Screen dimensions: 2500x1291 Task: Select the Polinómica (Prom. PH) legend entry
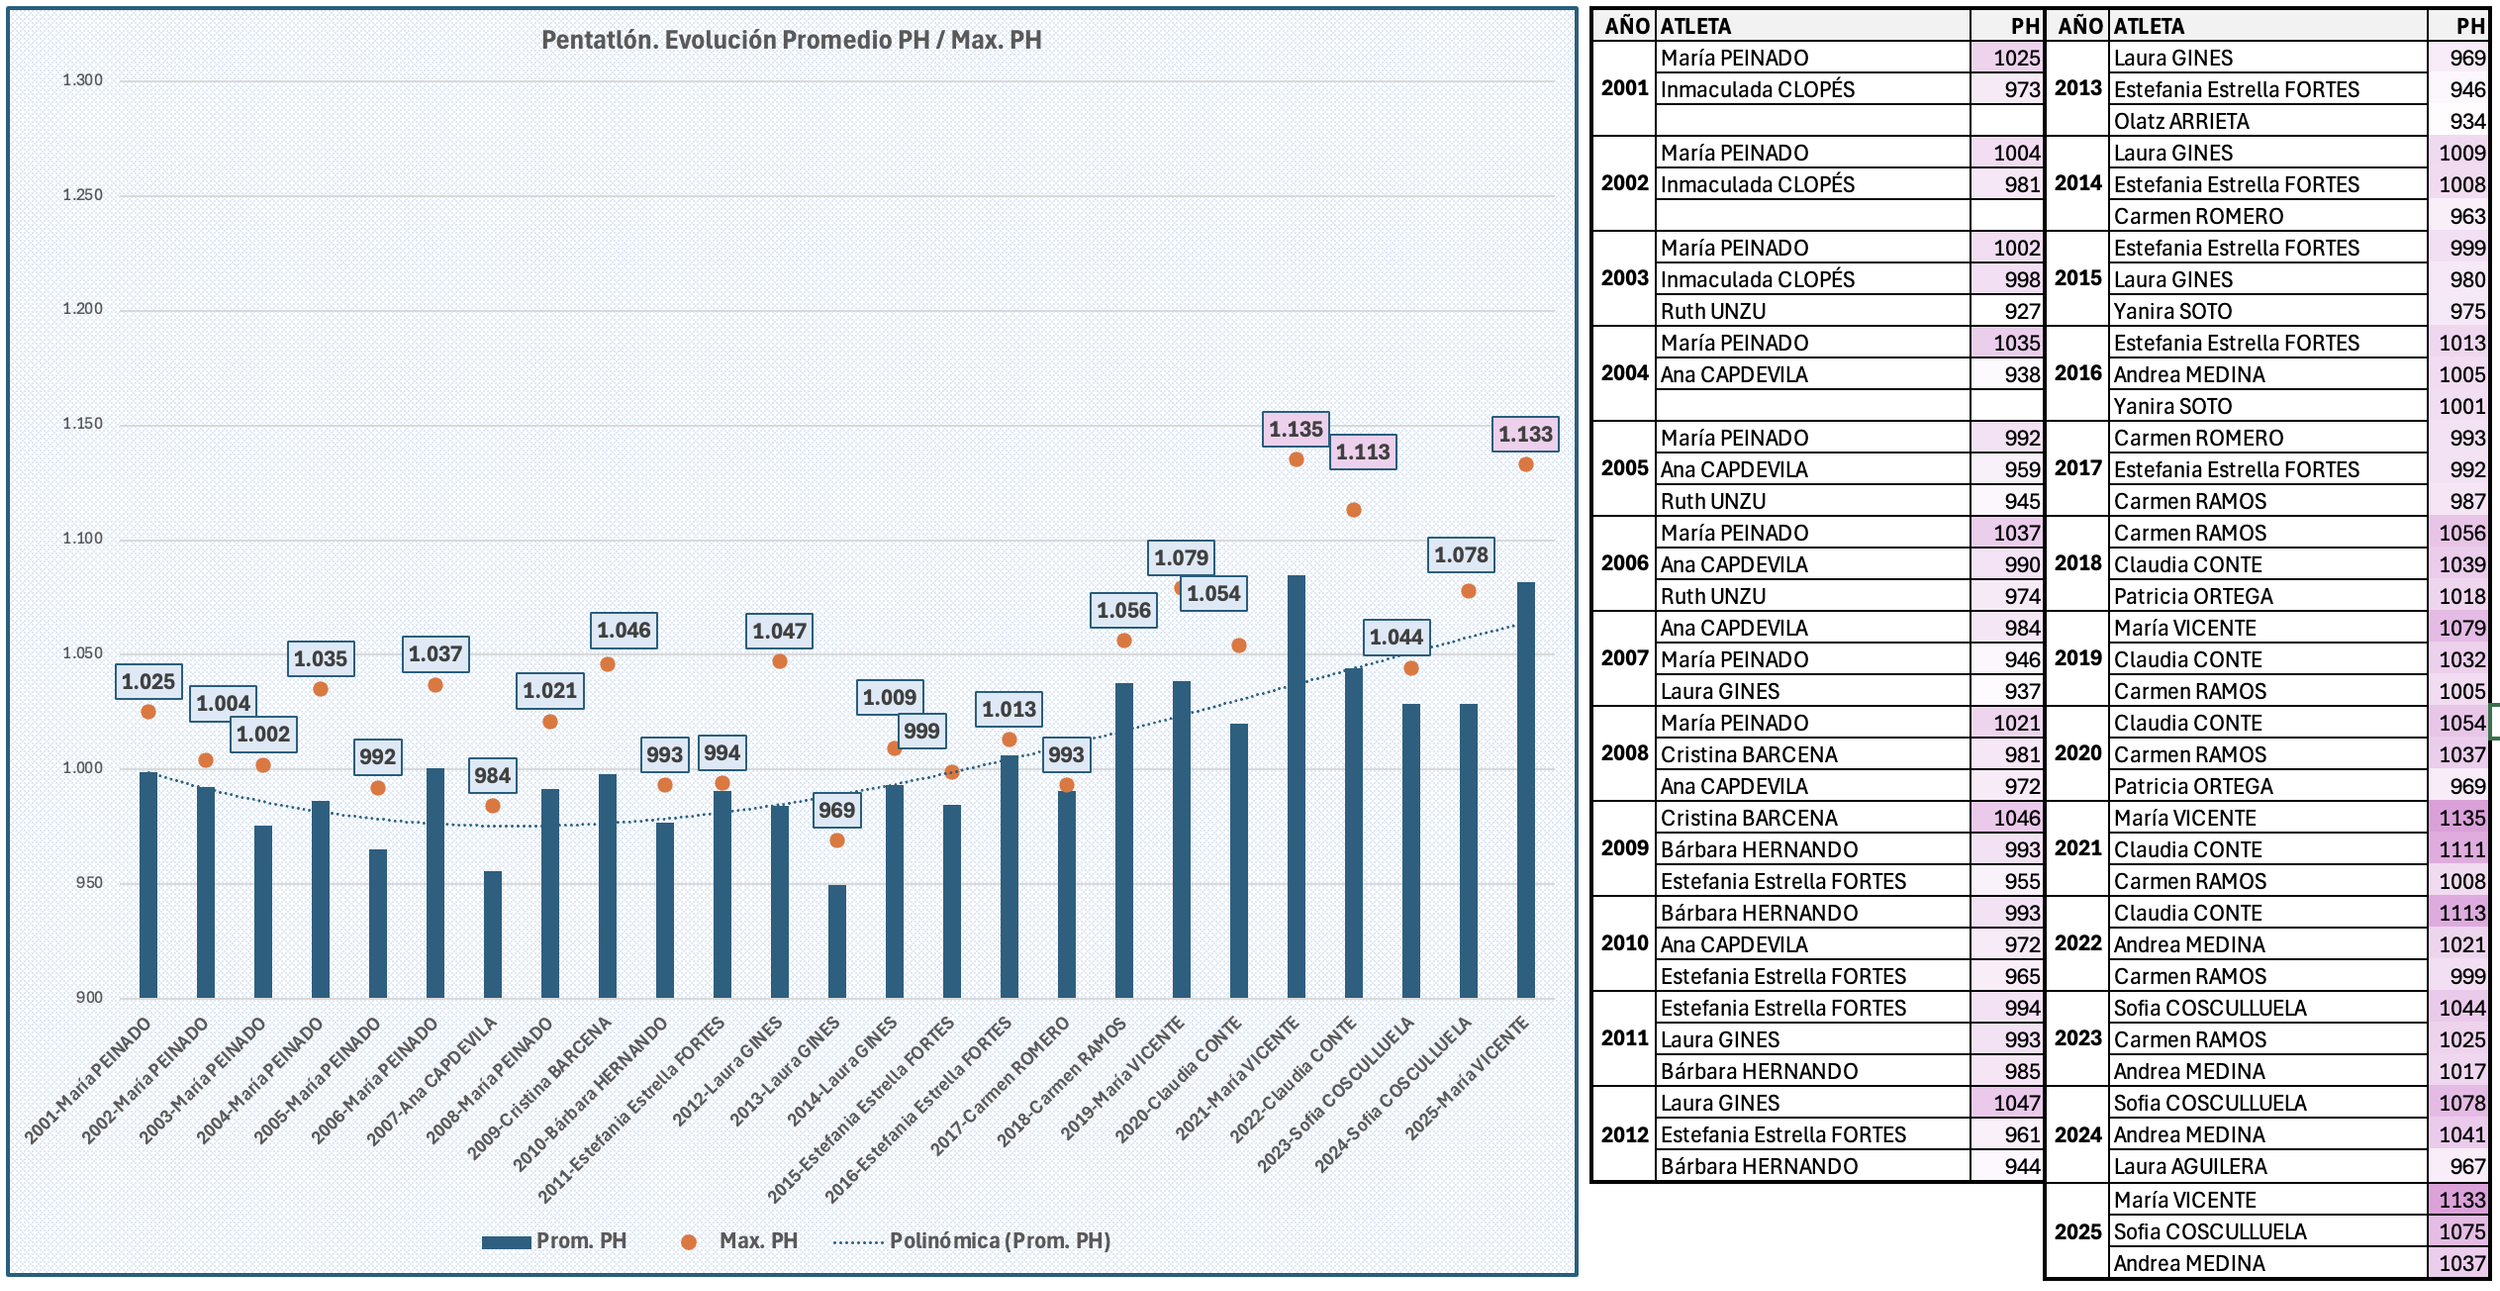(999, 1241)
